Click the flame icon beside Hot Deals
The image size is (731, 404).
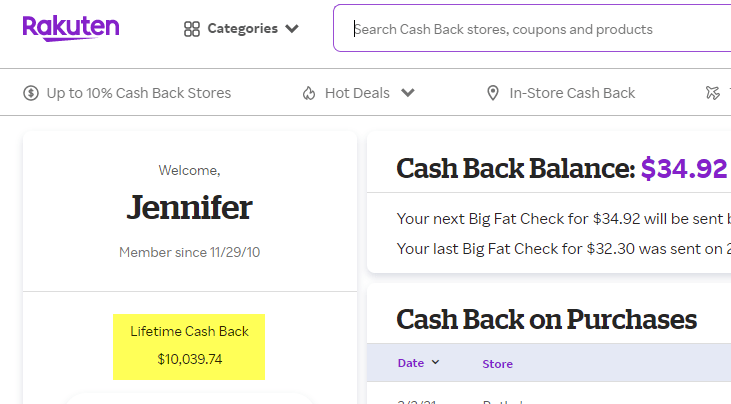[309, 93]
